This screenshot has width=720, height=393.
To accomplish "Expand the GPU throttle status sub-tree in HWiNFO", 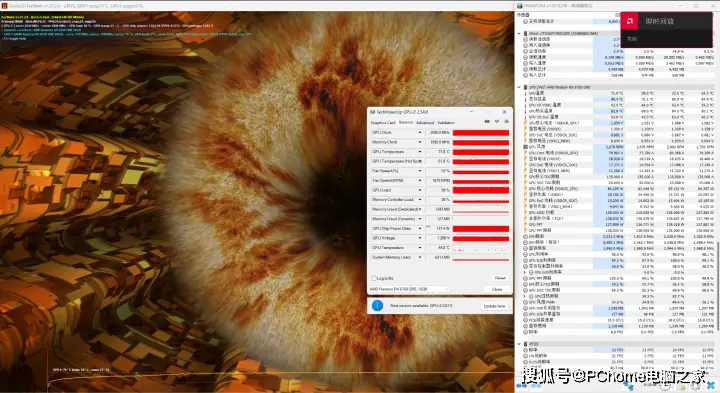I will click(x=525, y=296).
